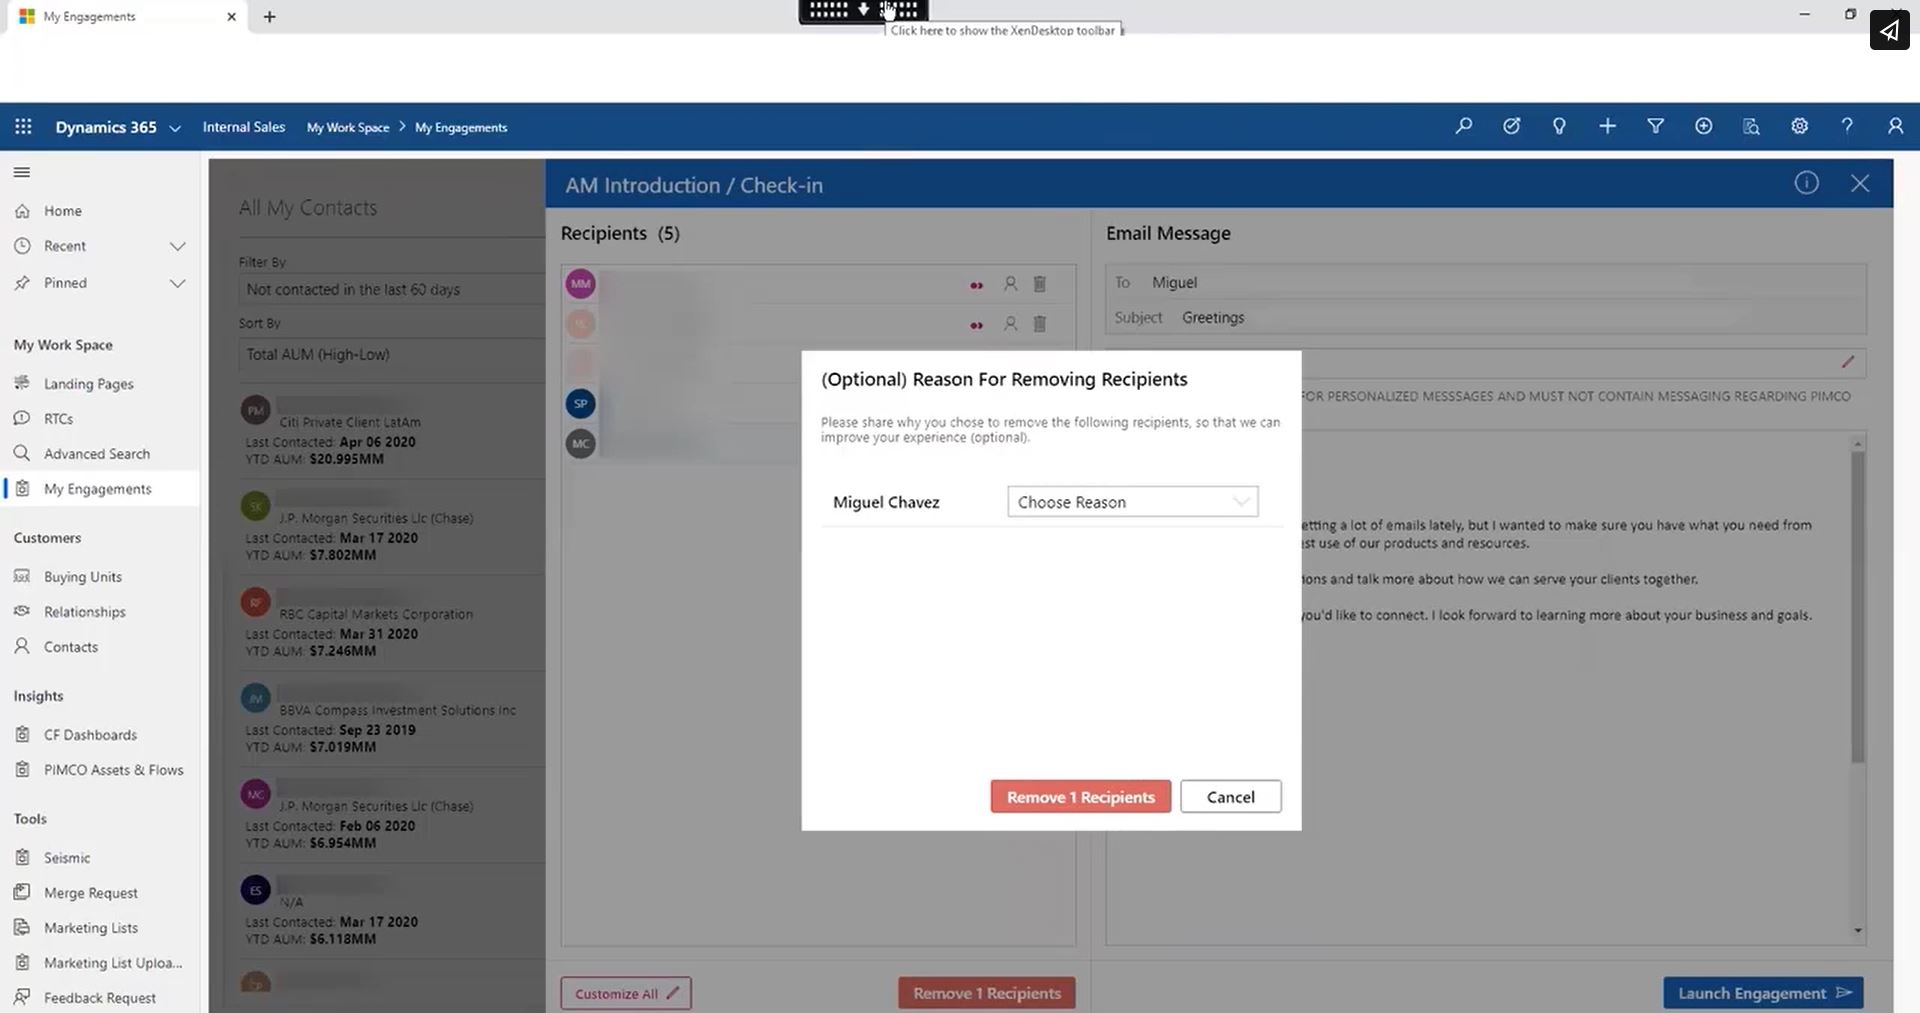This screenshot has width=1920, height=1013.
Task: Open the Dynamics 365 app switcher dropdown
Action: coord(175,128)
